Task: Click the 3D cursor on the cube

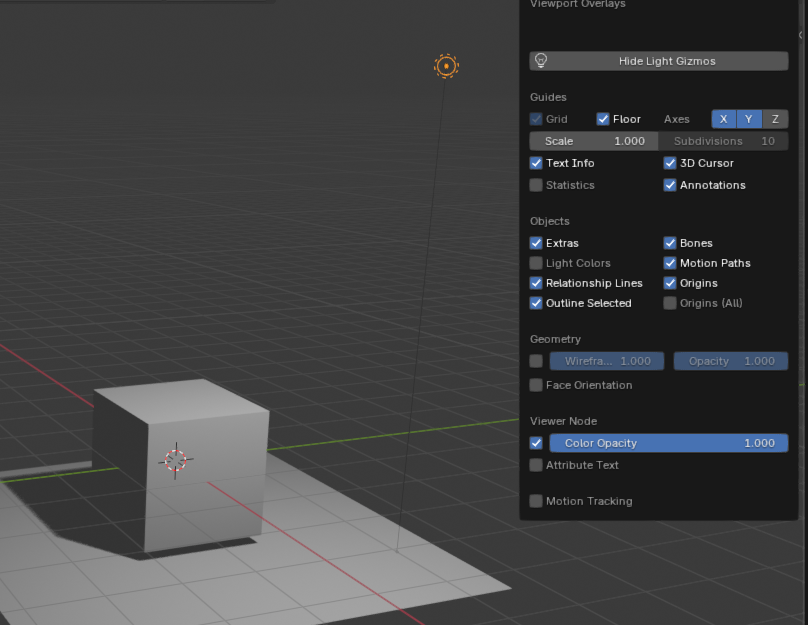Action: pyautogui.click(x=176, y=460)
